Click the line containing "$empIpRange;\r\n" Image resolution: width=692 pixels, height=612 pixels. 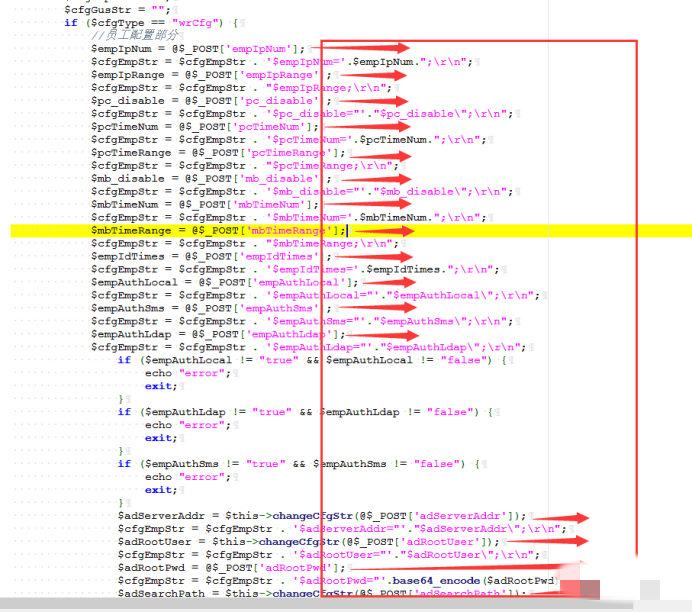[x=241, y=88]
